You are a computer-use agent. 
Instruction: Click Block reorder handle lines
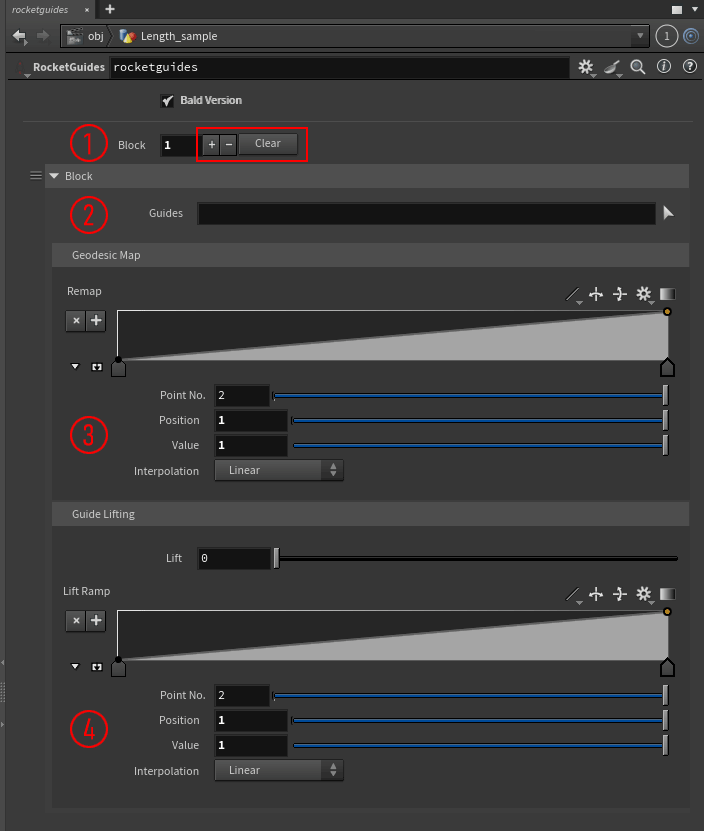[36, 175]
